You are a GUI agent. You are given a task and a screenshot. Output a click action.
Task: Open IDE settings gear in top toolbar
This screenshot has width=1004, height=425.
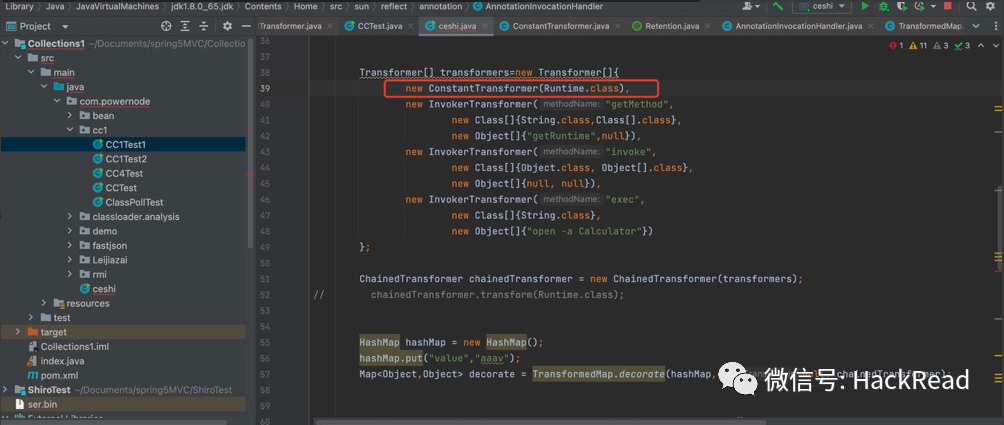(x=991, y=6)
